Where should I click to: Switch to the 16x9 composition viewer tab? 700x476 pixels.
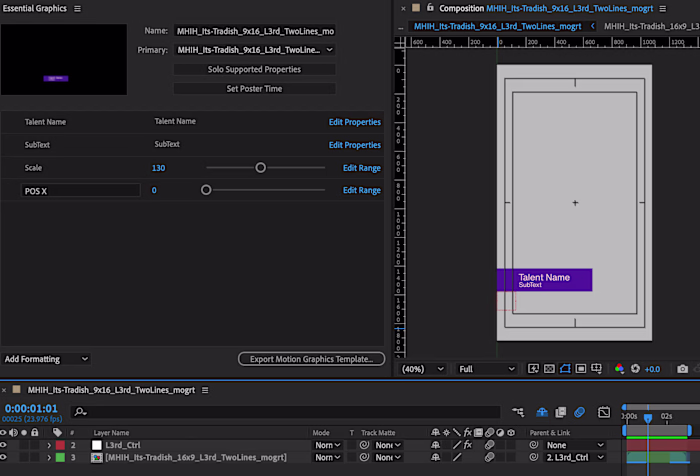pos(651,26)
